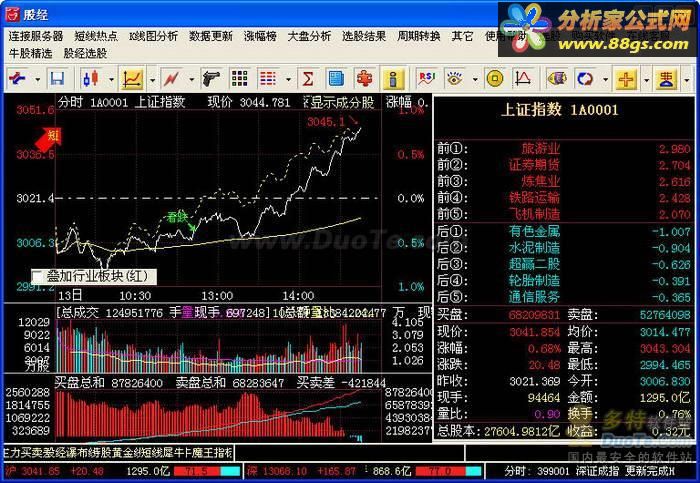This screenshot has height=483, width=700.
Task: Click 飞机制造 sector row
Action: click(564, 214)
